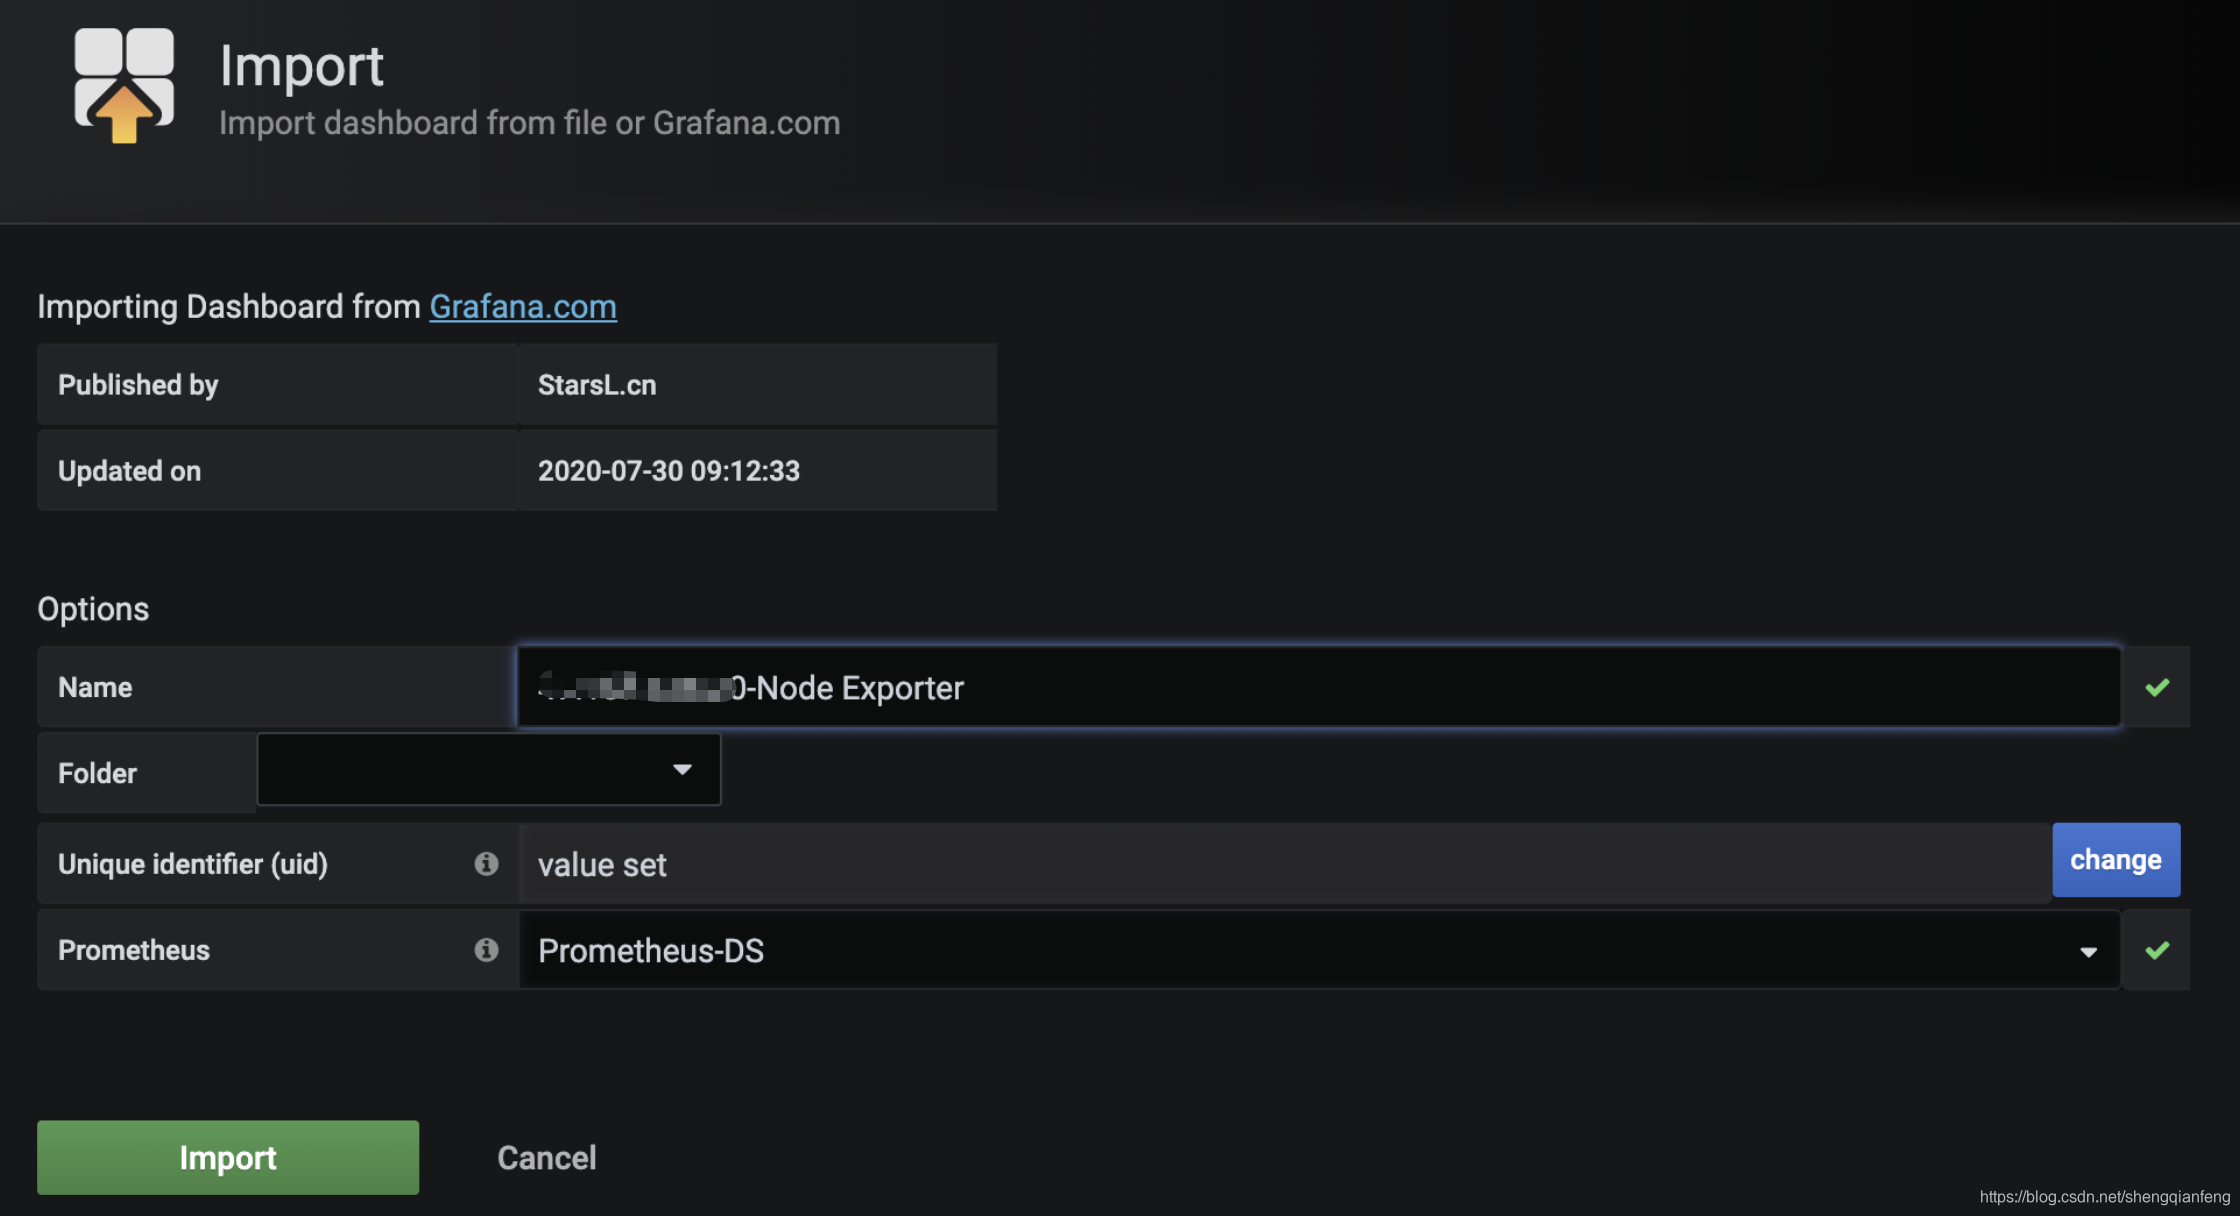Click the 'Unique identifier (uid)' label
The height and width of the screenshot is (1216, 2240).
point(193,864)
